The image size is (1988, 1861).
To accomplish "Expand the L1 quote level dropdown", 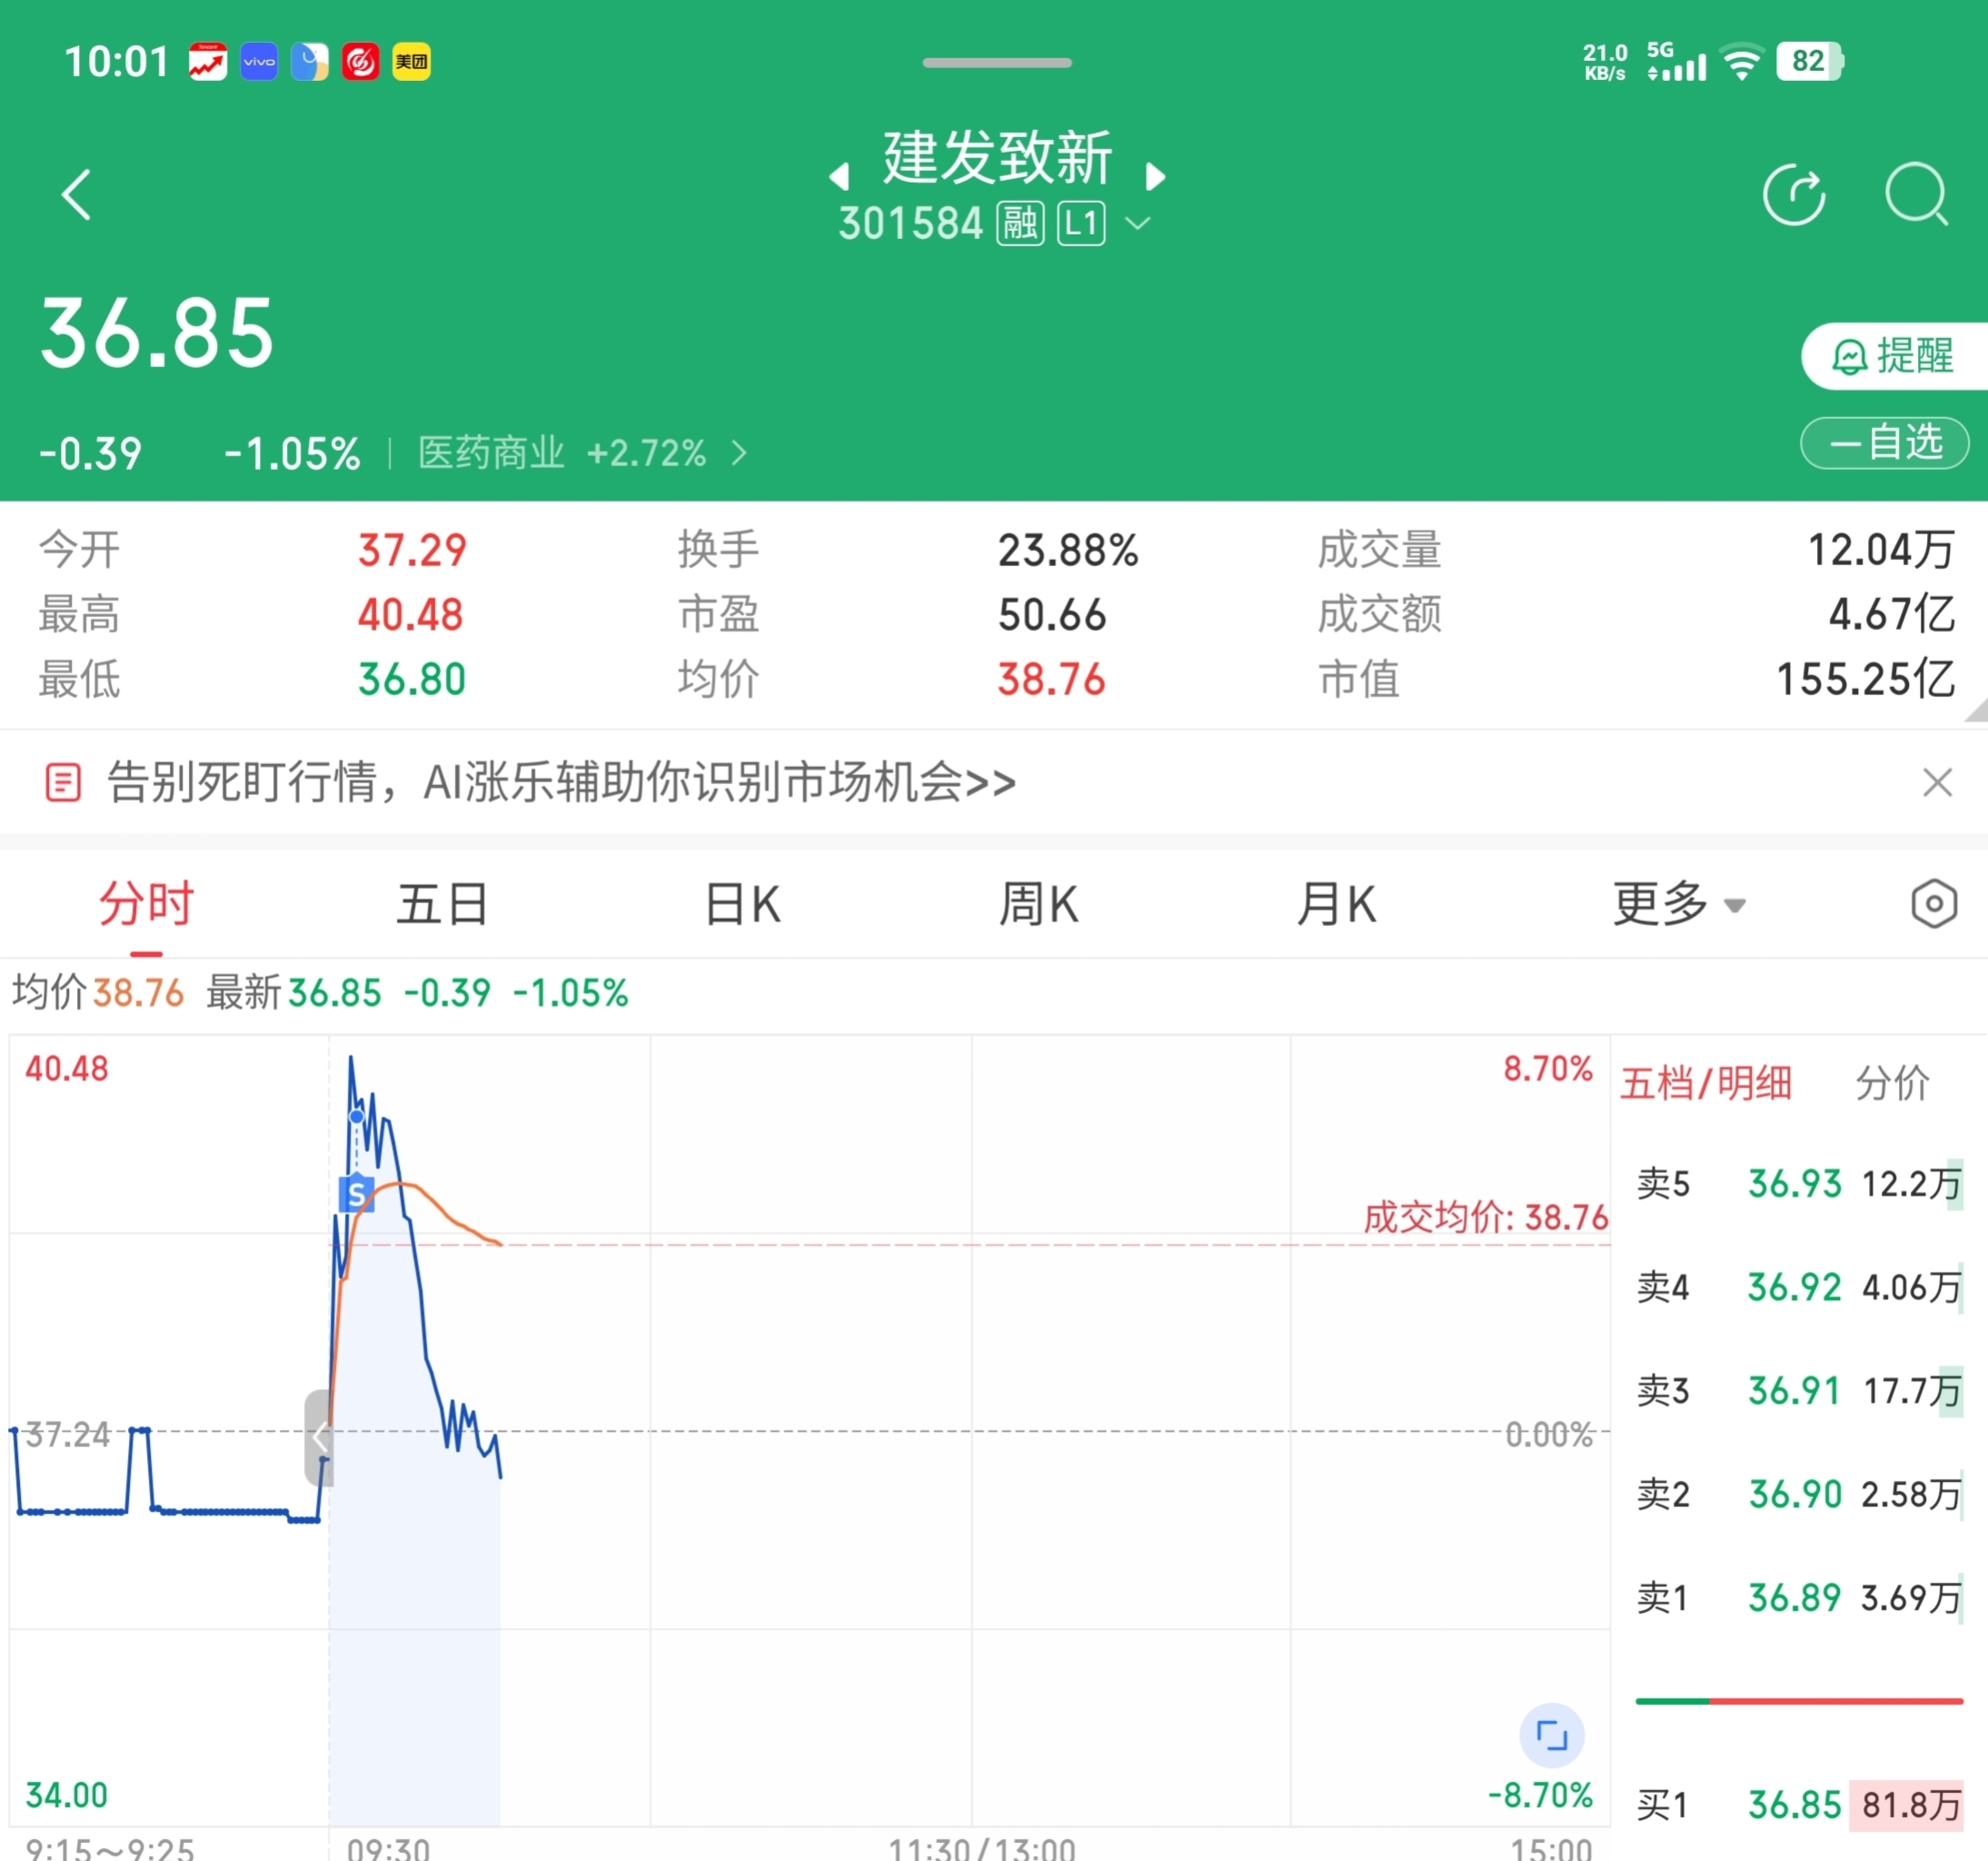I will [x=1138, y=223].
